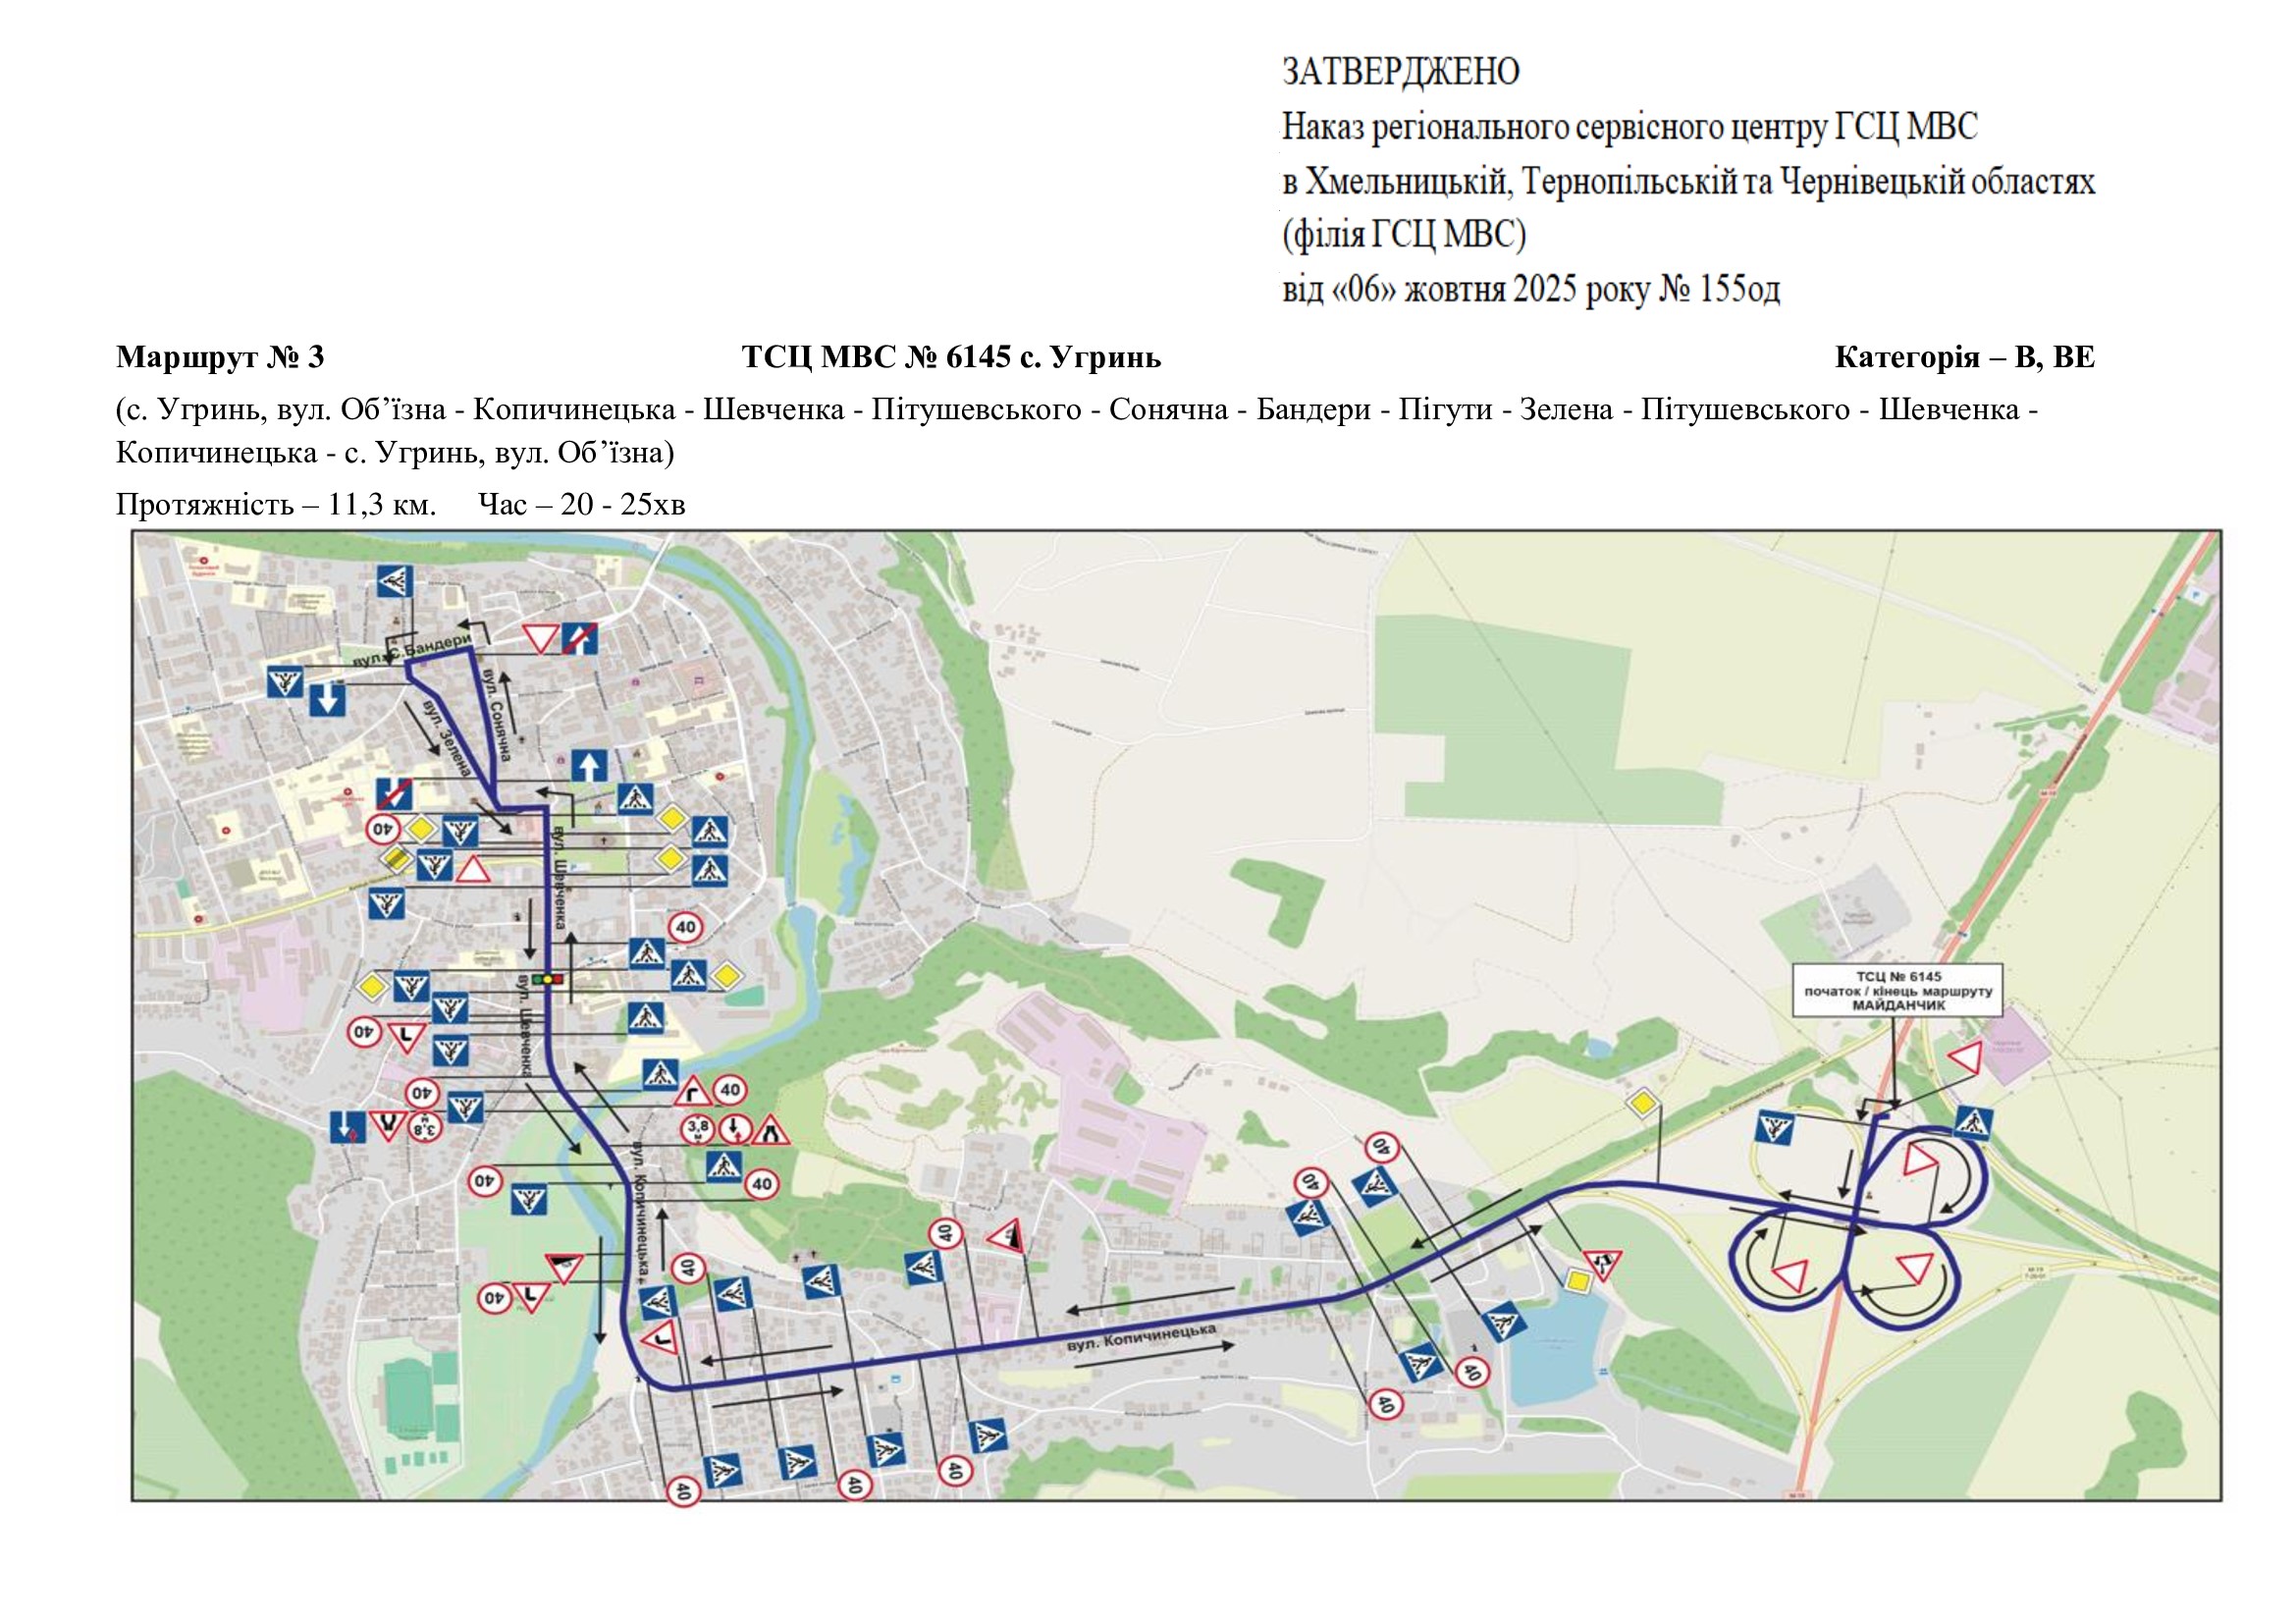Screen dimensions: 2296x1624
Task: Select the round oncoming-traffic priority sign
Action: pos(734,1129)
